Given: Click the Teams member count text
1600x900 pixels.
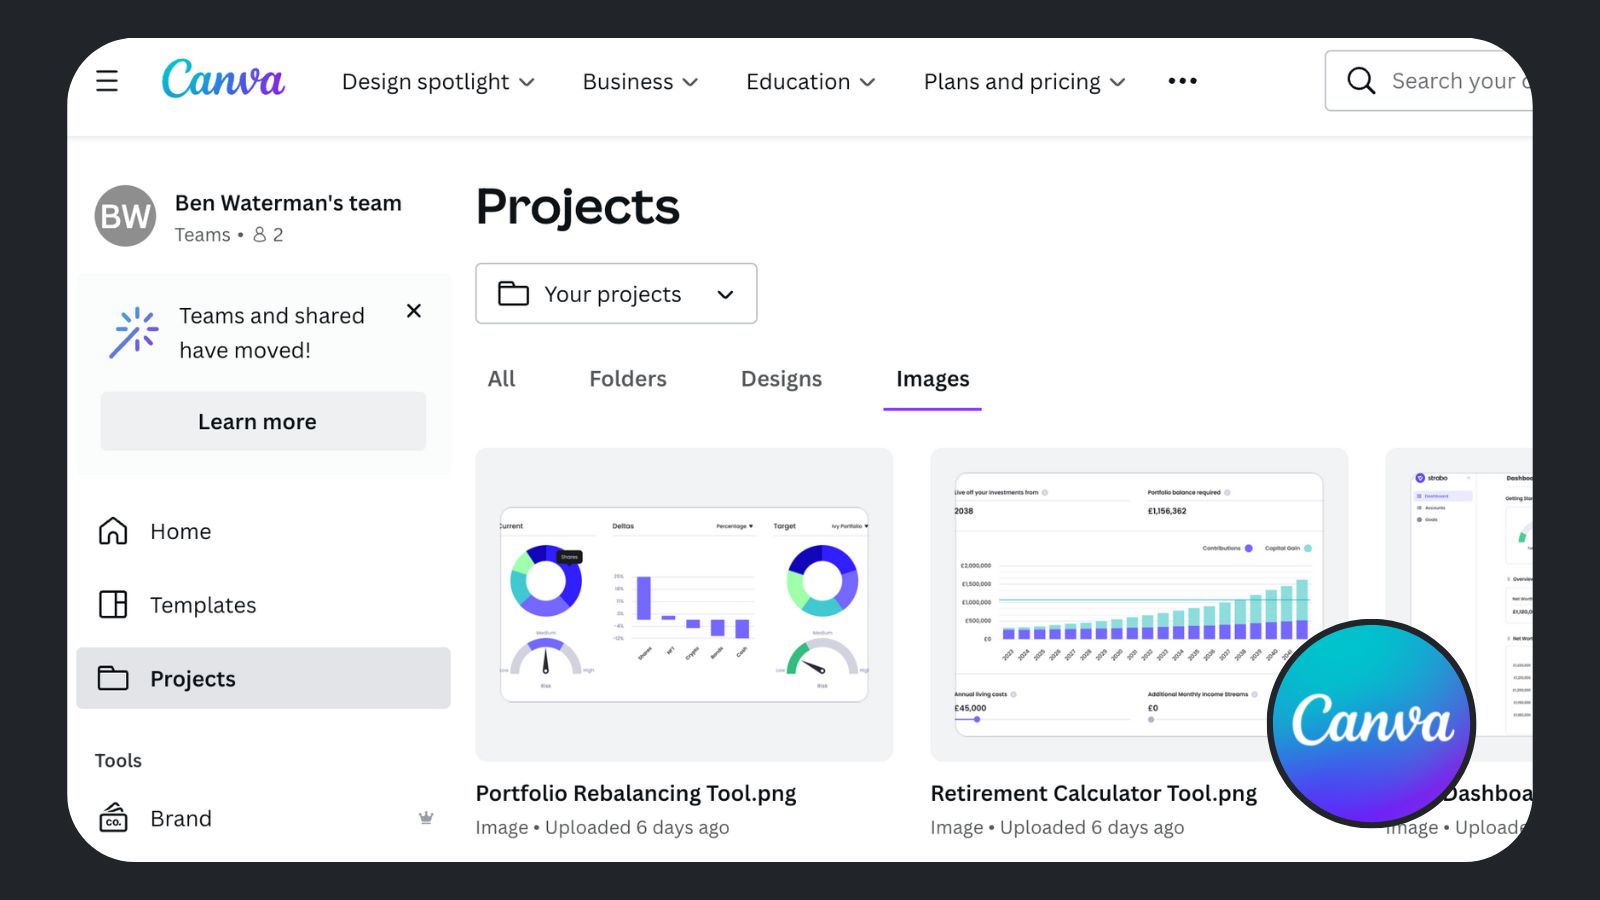Looking at the screenshot, I should point(229,234).
